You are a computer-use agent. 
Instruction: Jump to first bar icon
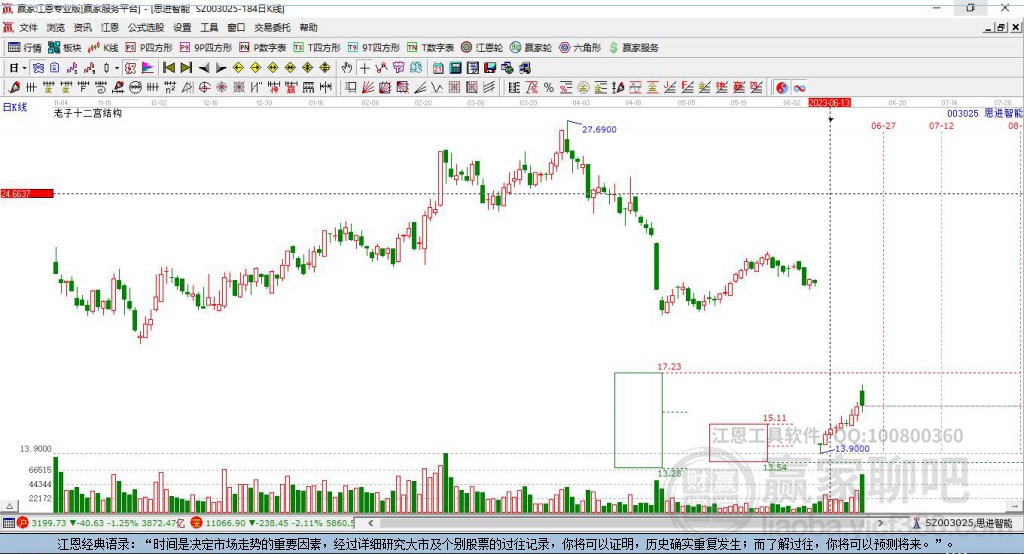tap(168, 68)
